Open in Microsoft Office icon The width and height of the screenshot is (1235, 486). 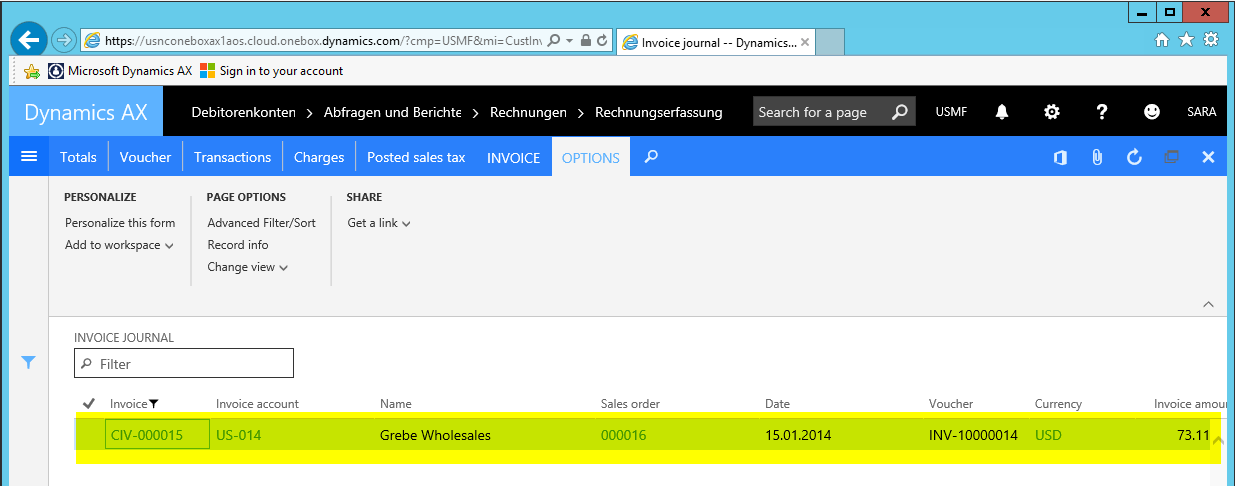coord(1060,157)
